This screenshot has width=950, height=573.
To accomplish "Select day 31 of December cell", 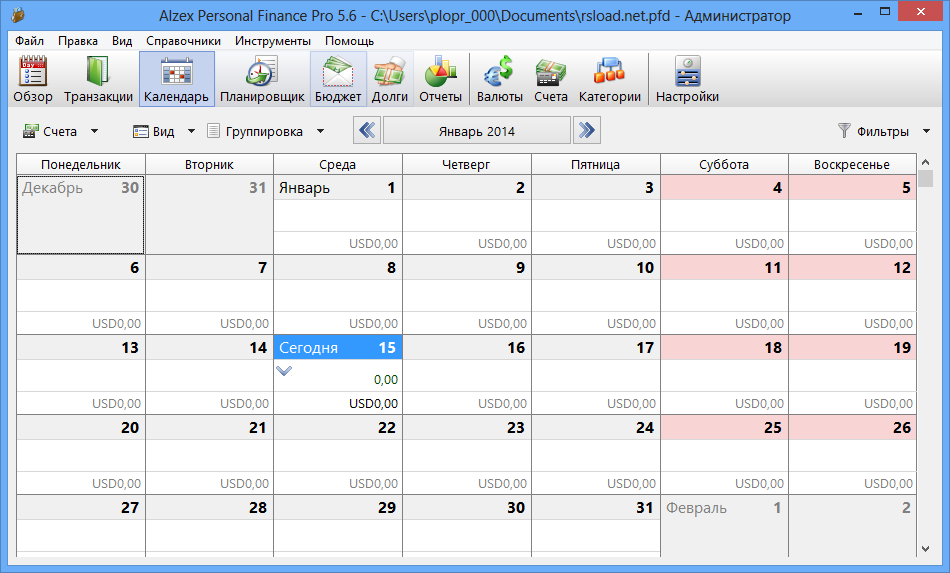I will (210, 214).
